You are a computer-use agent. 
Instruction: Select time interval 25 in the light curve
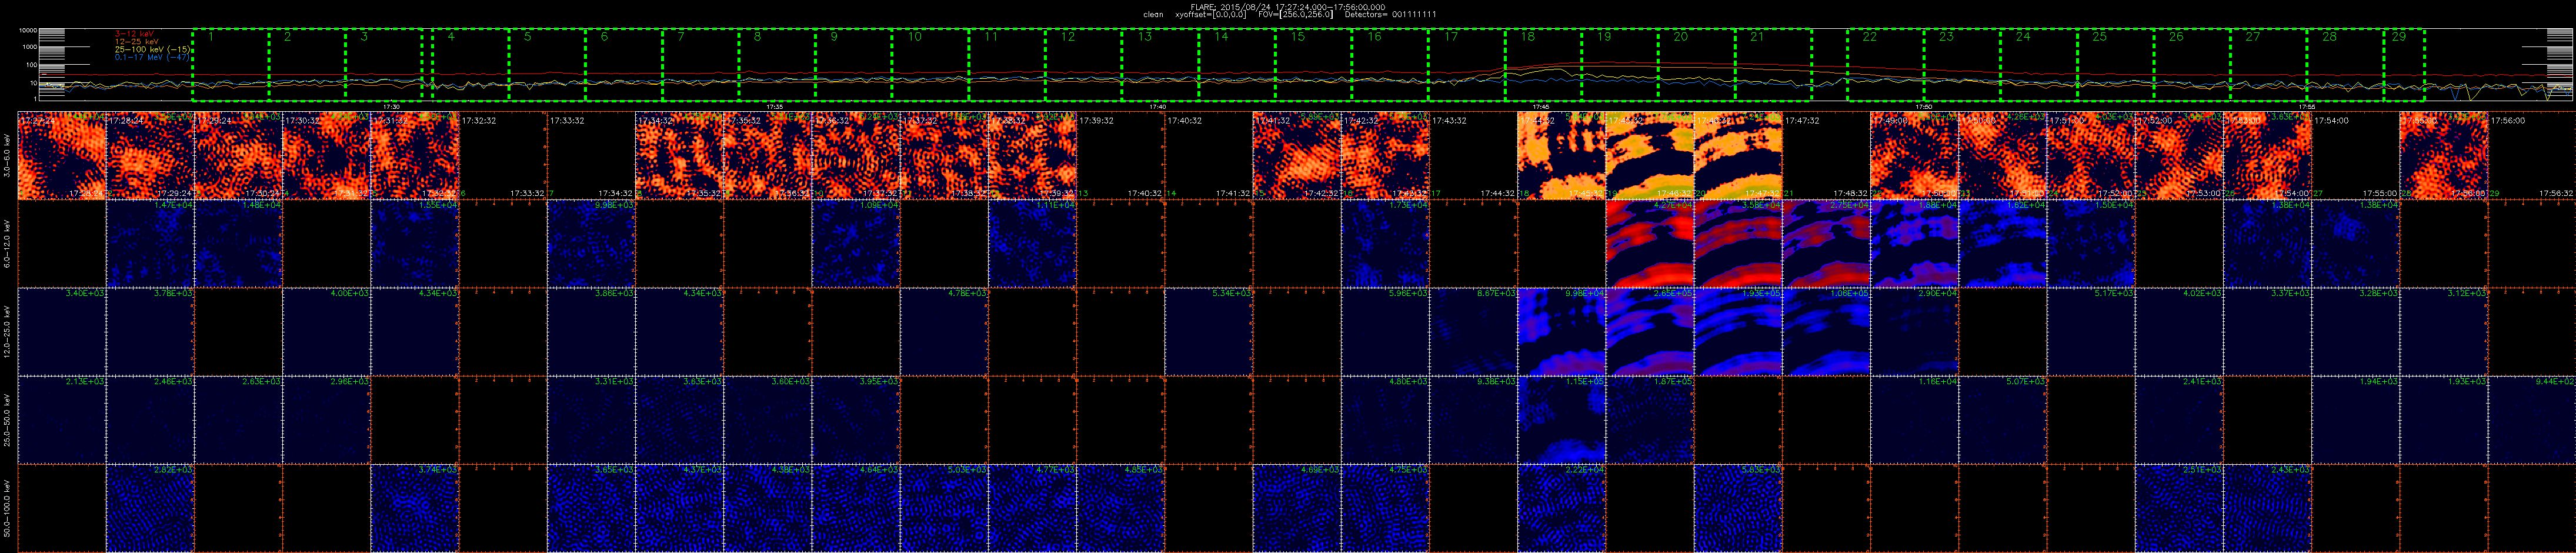pos(2116,65)
